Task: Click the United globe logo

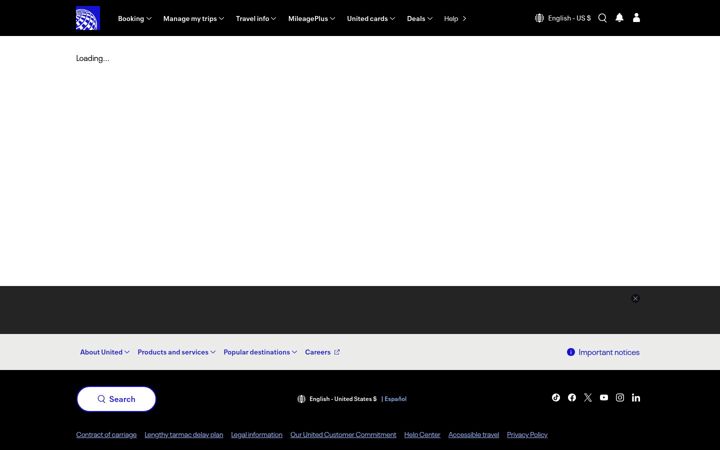Action: click(88, 18)
